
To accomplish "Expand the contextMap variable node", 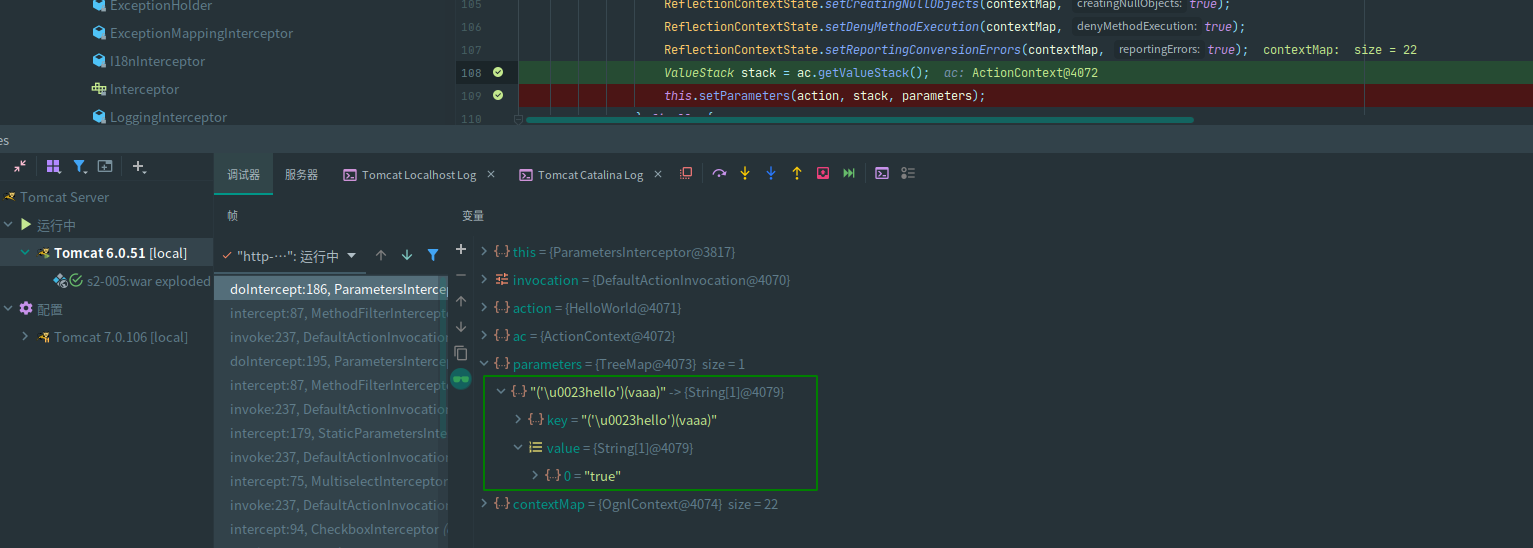I will [485, 504].
